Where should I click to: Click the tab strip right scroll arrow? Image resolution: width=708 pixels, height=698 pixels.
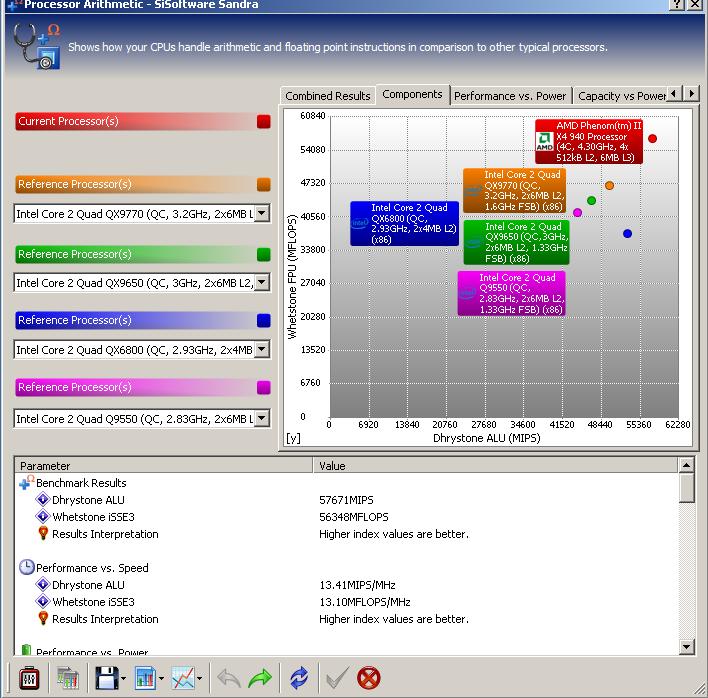tap(691, 94)
